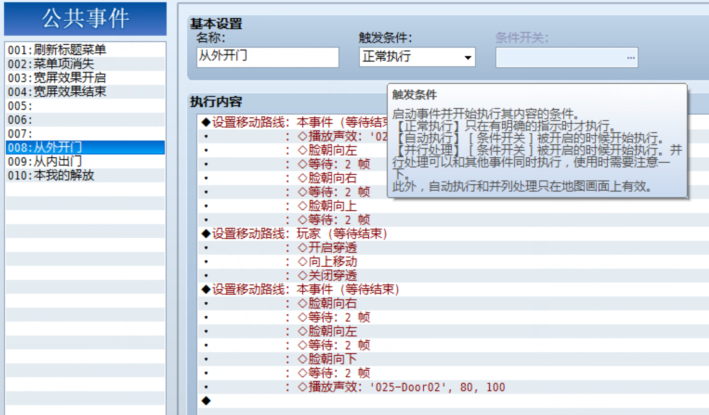Open the 触发条件 dropdown arrow
Image resolution: width=709 pixels, height=415 pixels.
(x=468, y=57)
